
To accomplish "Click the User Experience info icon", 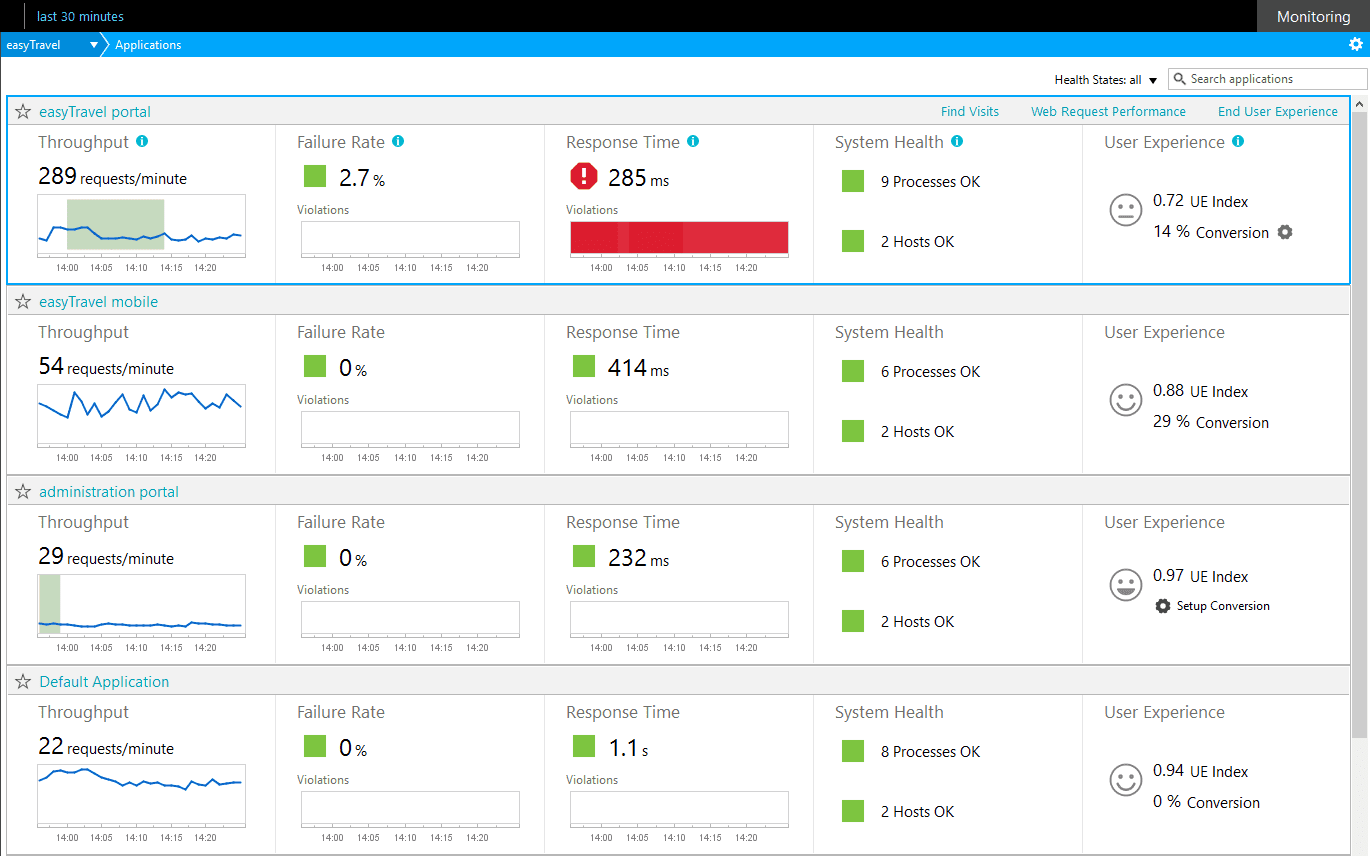I will (x=1238, y=142).
